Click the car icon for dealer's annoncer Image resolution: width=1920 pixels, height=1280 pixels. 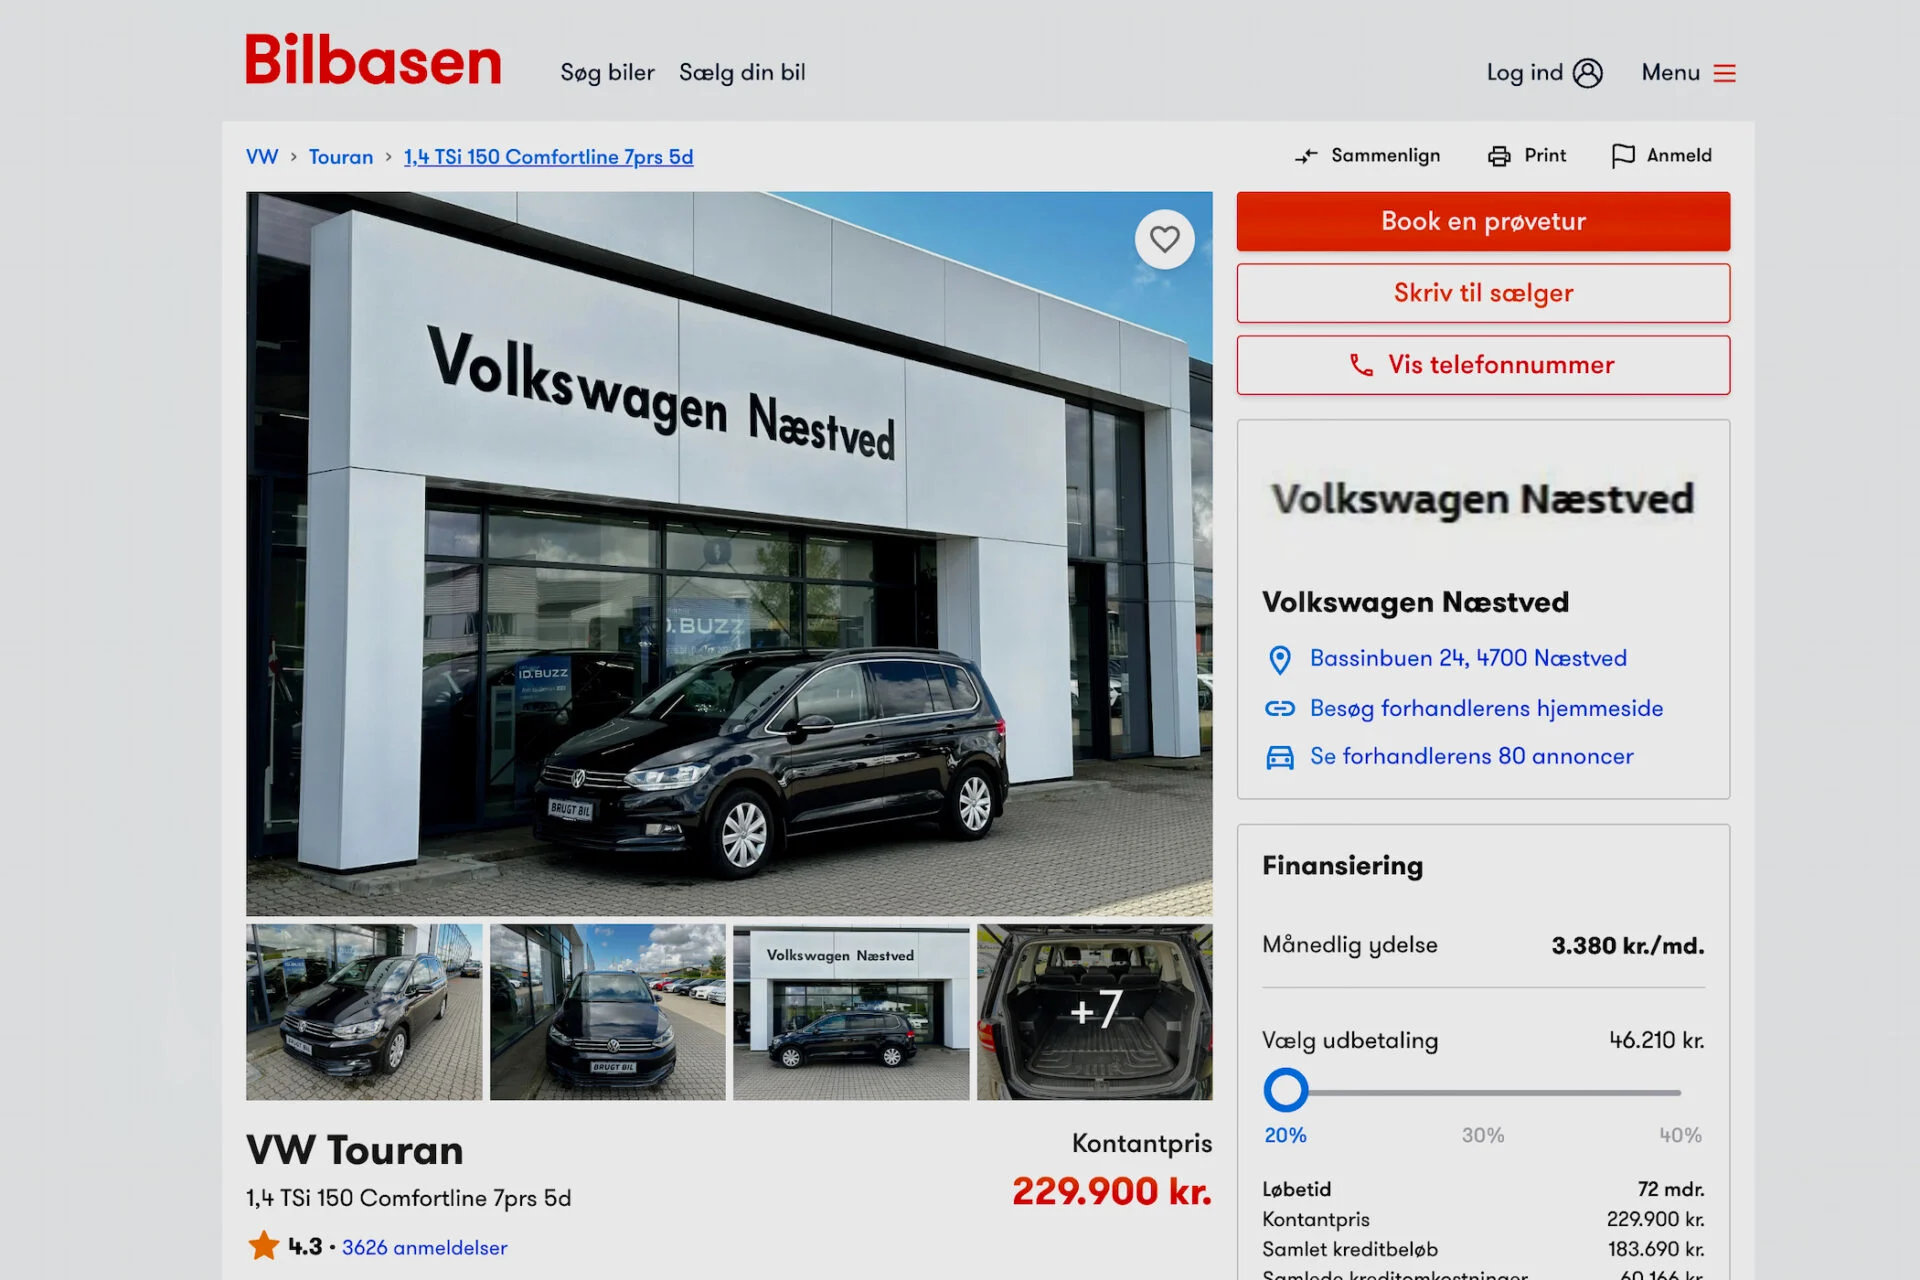click(1280, 757)
